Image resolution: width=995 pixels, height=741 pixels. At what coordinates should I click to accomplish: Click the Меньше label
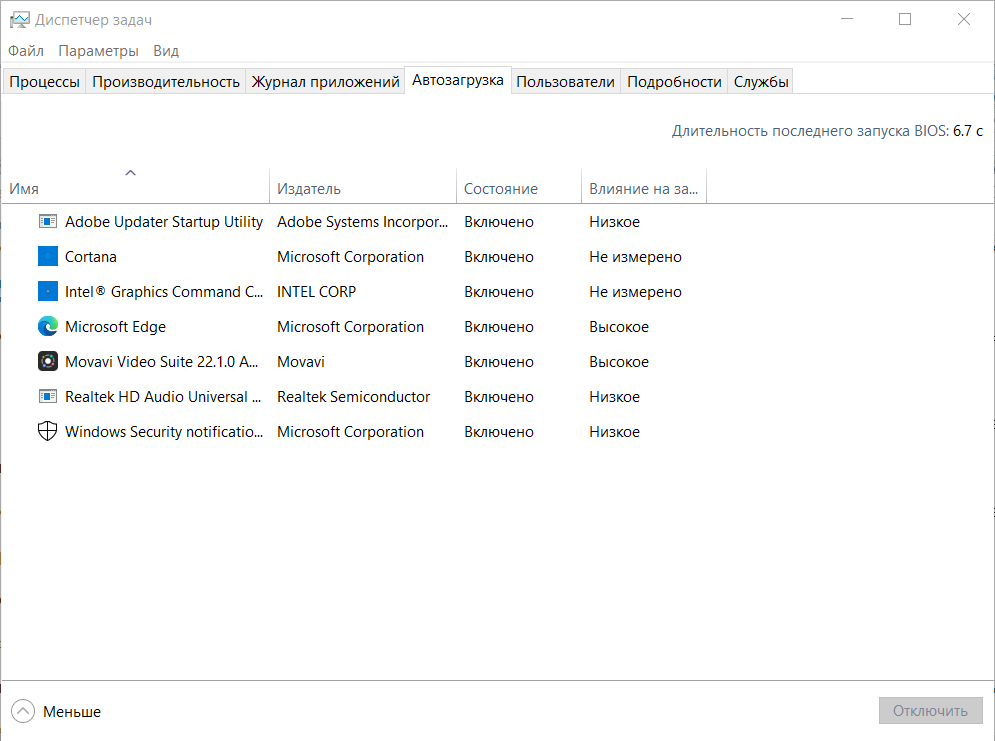tap(72, 712)
